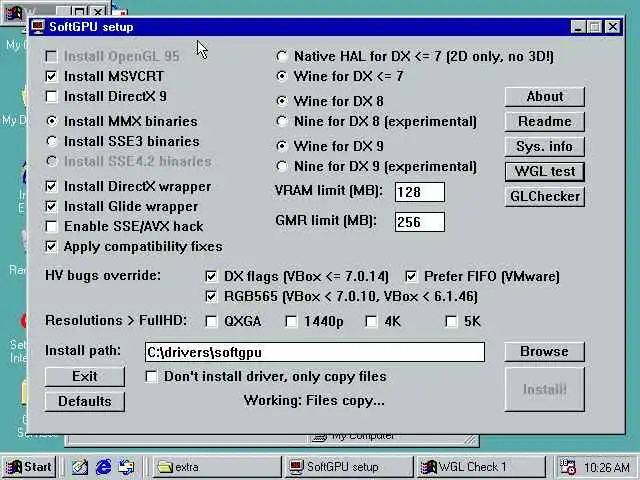Select Wine for DX <= 7 option
The width and height of the screenshot is (640, 480).
(x=282, y=76)
